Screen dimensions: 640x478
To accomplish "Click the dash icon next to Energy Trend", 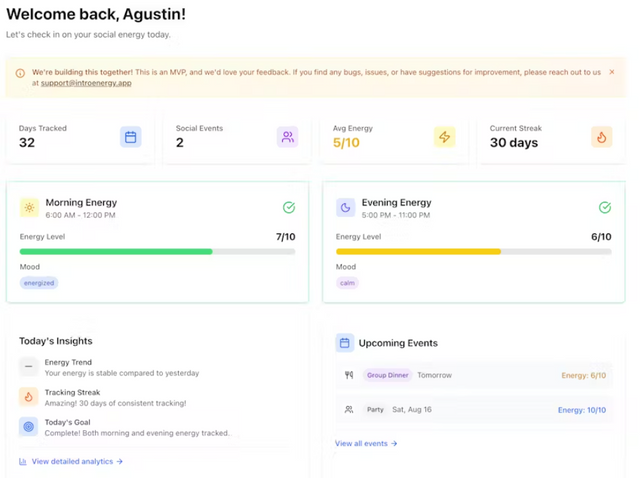I will coord(29,367).
